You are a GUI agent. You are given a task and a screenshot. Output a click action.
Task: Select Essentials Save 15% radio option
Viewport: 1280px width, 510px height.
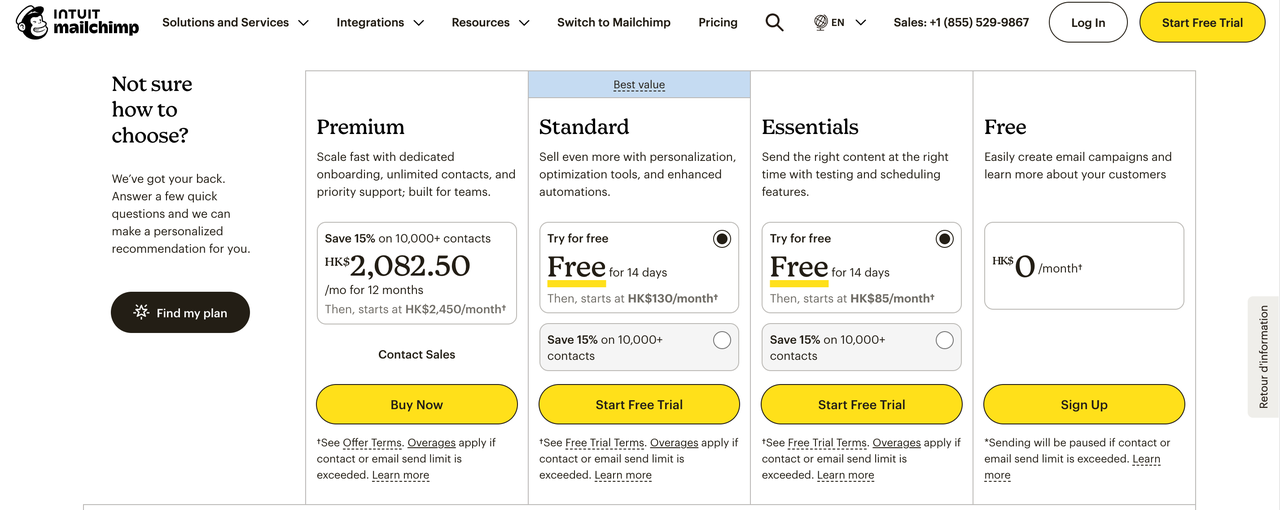[944, 340]
